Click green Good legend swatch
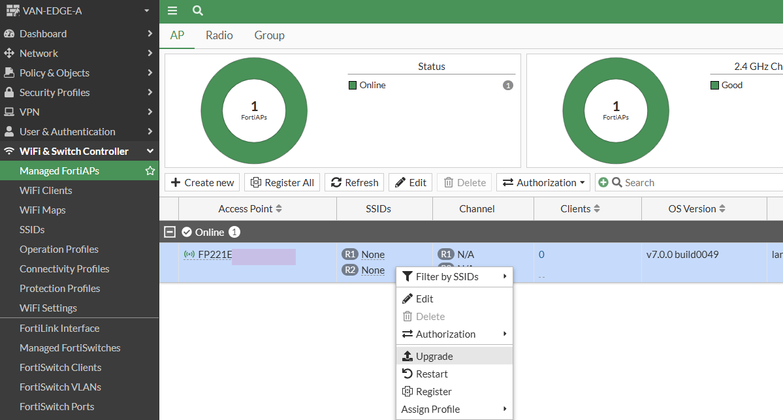The height and width of the screenshot is (420, 783). [715, 85]
